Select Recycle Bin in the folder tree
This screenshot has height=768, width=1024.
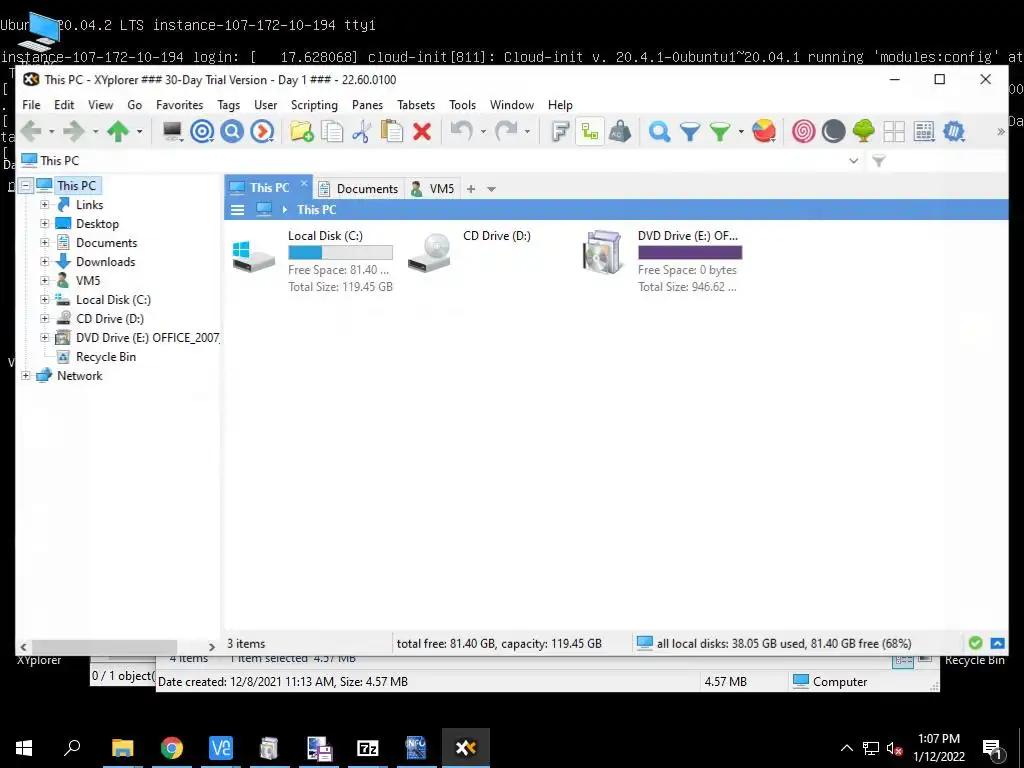point(106,357)
